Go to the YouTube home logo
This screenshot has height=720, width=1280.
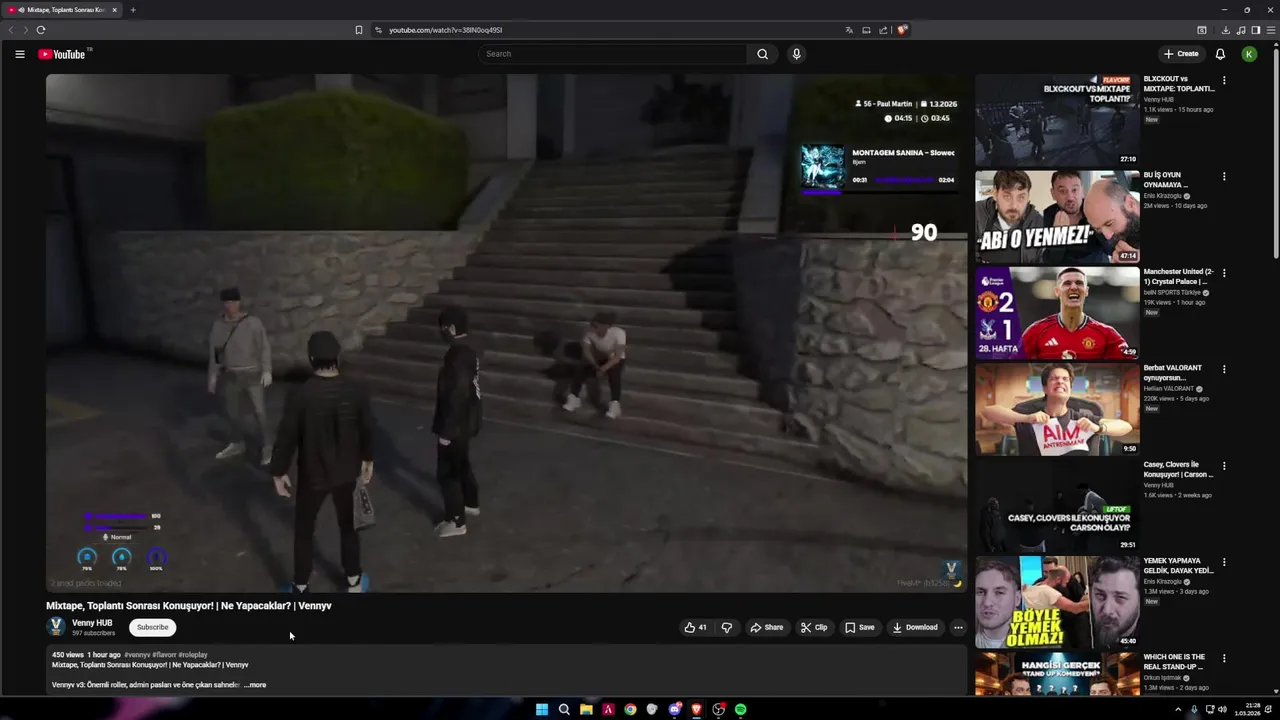click(62, 54)
